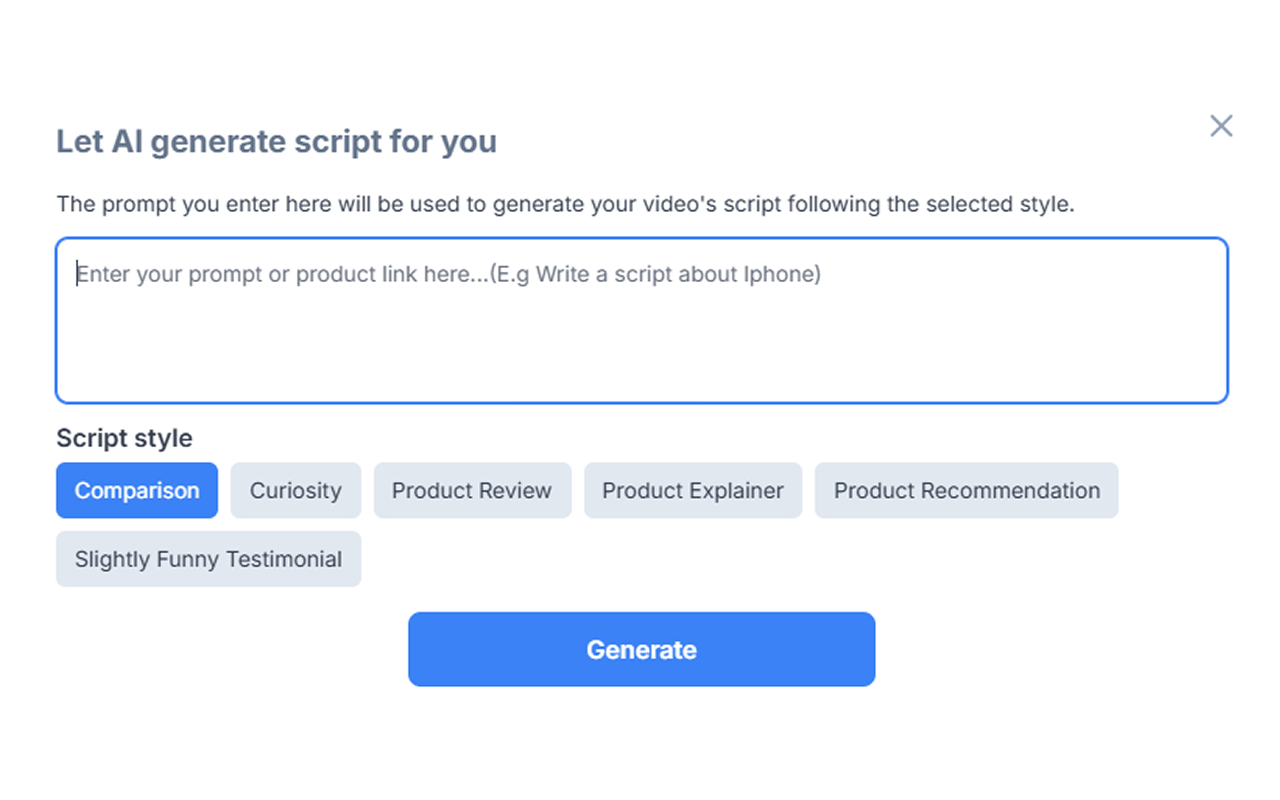Screen dimensions: 1280x800
Task: Choose Product Recommendation style option
Action: coord(966,491)
